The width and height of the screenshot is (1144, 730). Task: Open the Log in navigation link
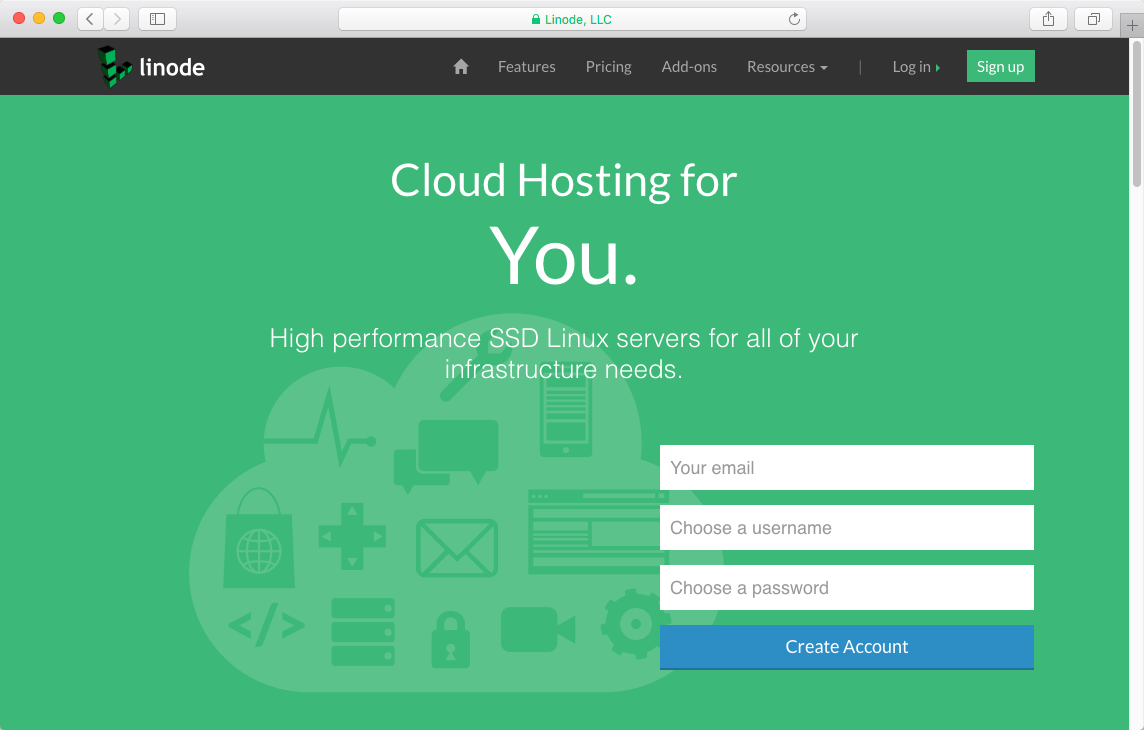point(915,67)
